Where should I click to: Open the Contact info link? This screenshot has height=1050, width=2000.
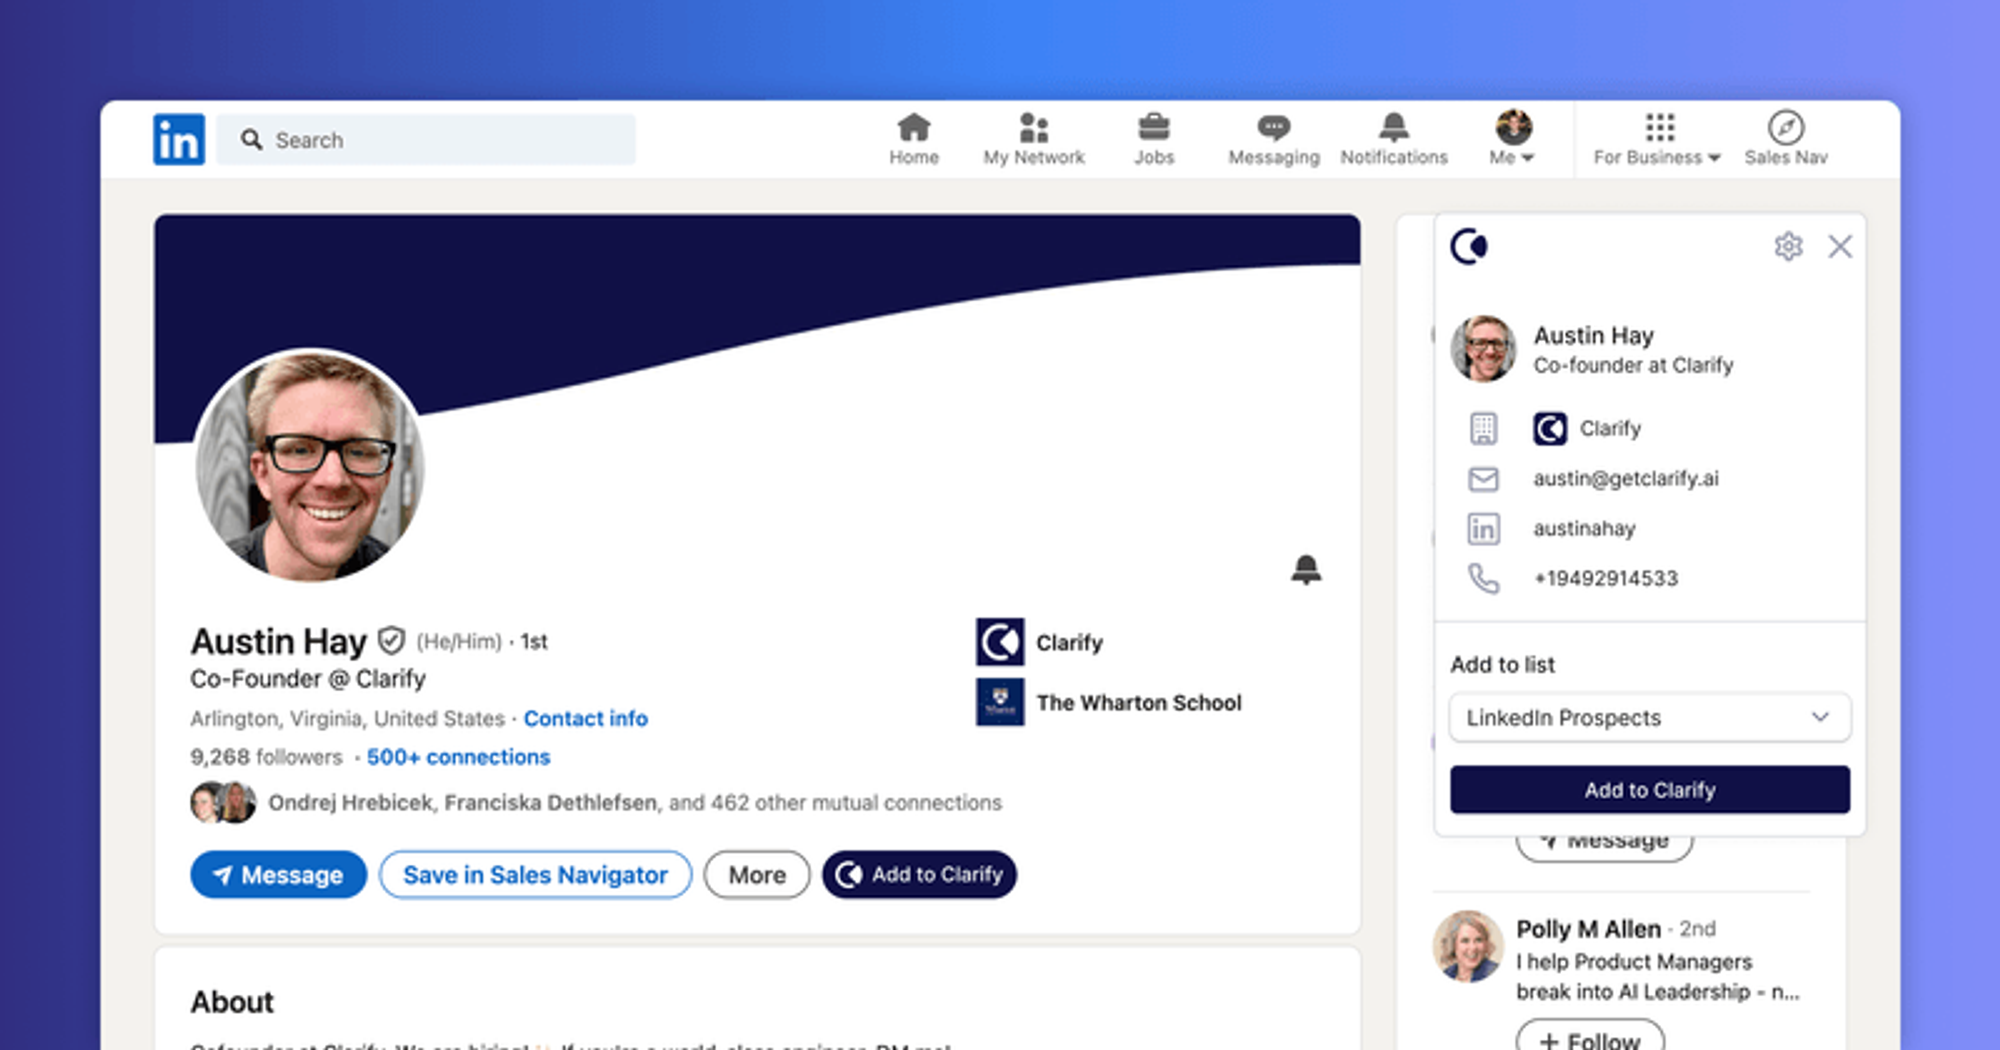pyautogui.click(x=586, y=718)
